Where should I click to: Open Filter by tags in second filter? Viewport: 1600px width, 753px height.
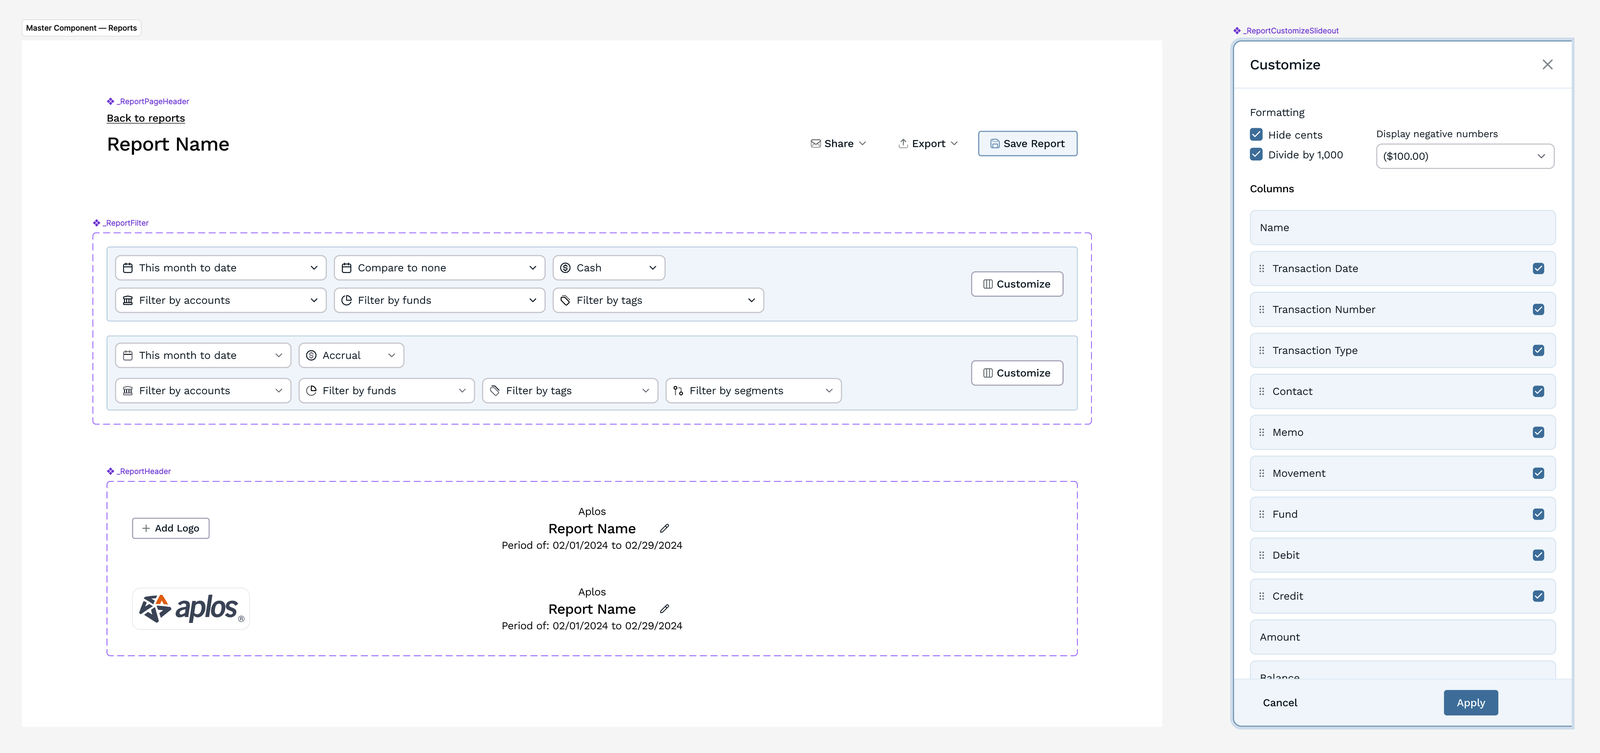[x=570, y=391]
